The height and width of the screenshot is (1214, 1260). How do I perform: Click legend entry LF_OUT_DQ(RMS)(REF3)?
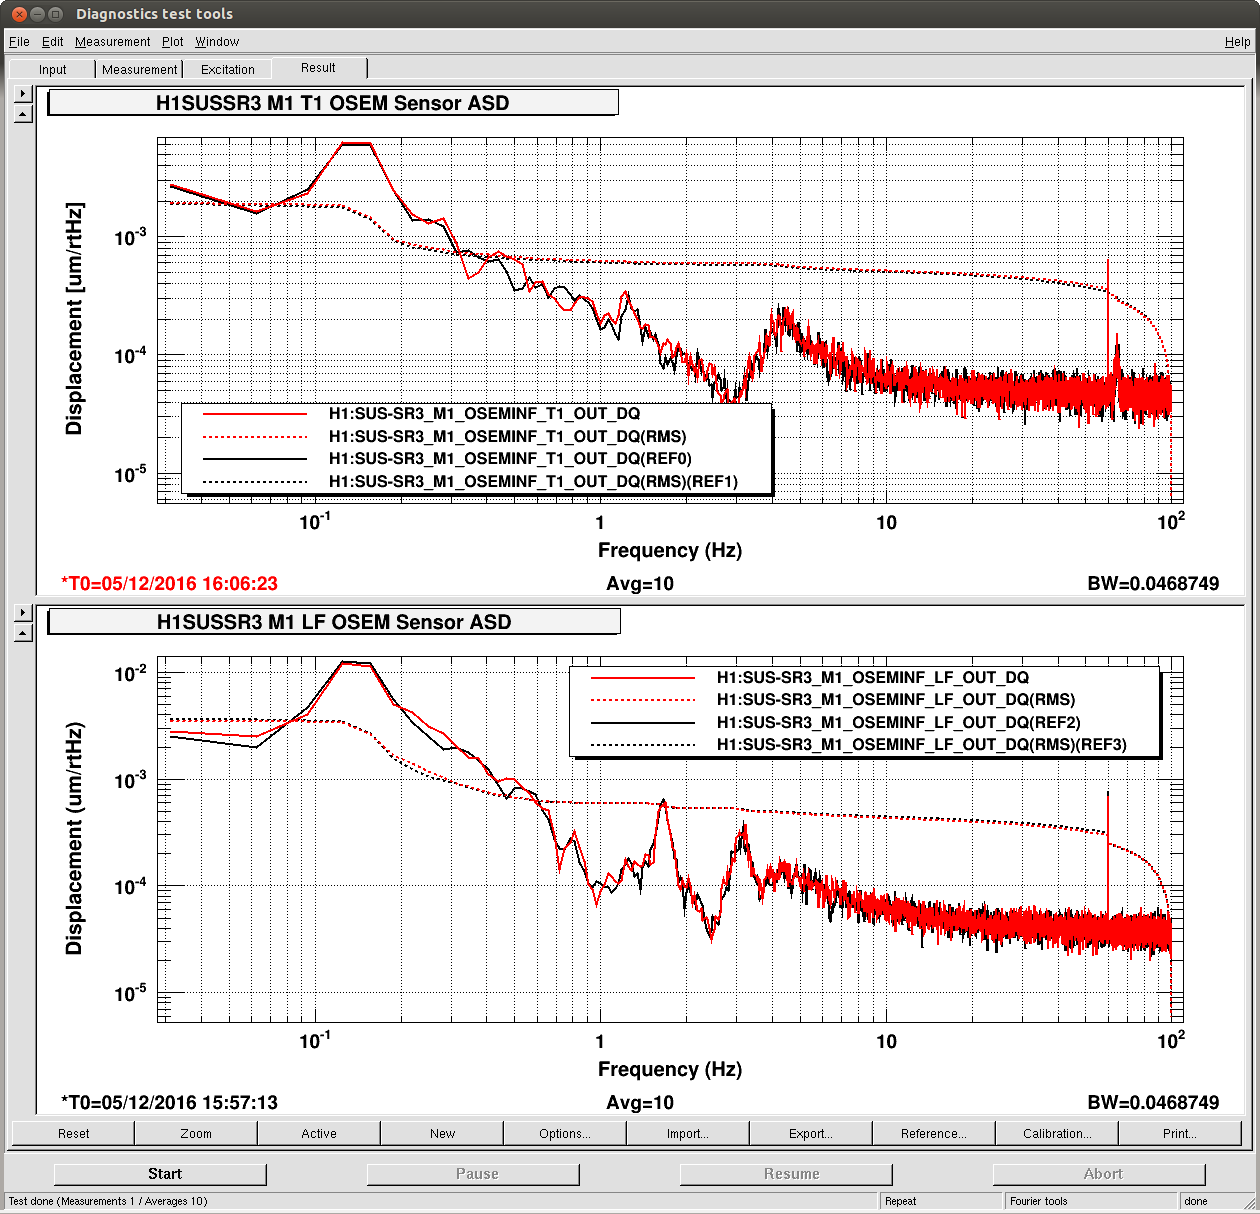(921, 745)
